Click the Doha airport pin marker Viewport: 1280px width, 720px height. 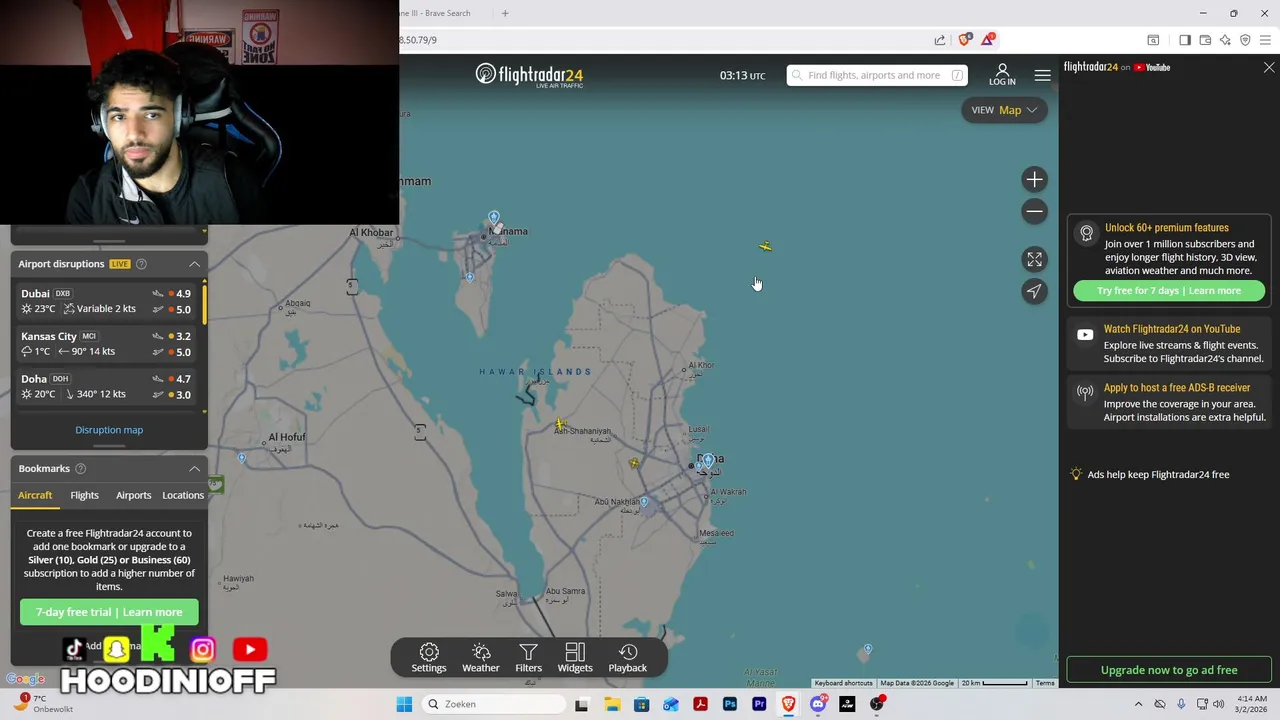tap(708, 460)
